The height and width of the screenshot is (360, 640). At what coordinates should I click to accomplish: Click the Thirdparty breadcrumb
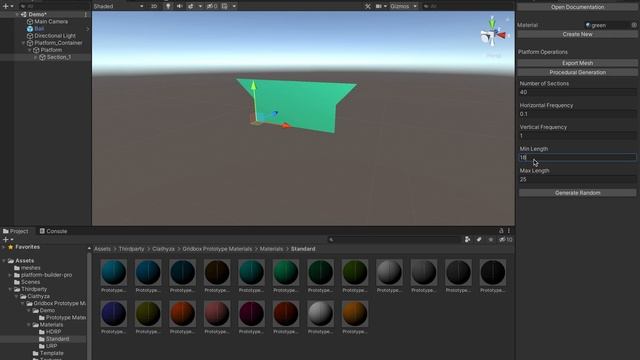(x=131, y=249)
